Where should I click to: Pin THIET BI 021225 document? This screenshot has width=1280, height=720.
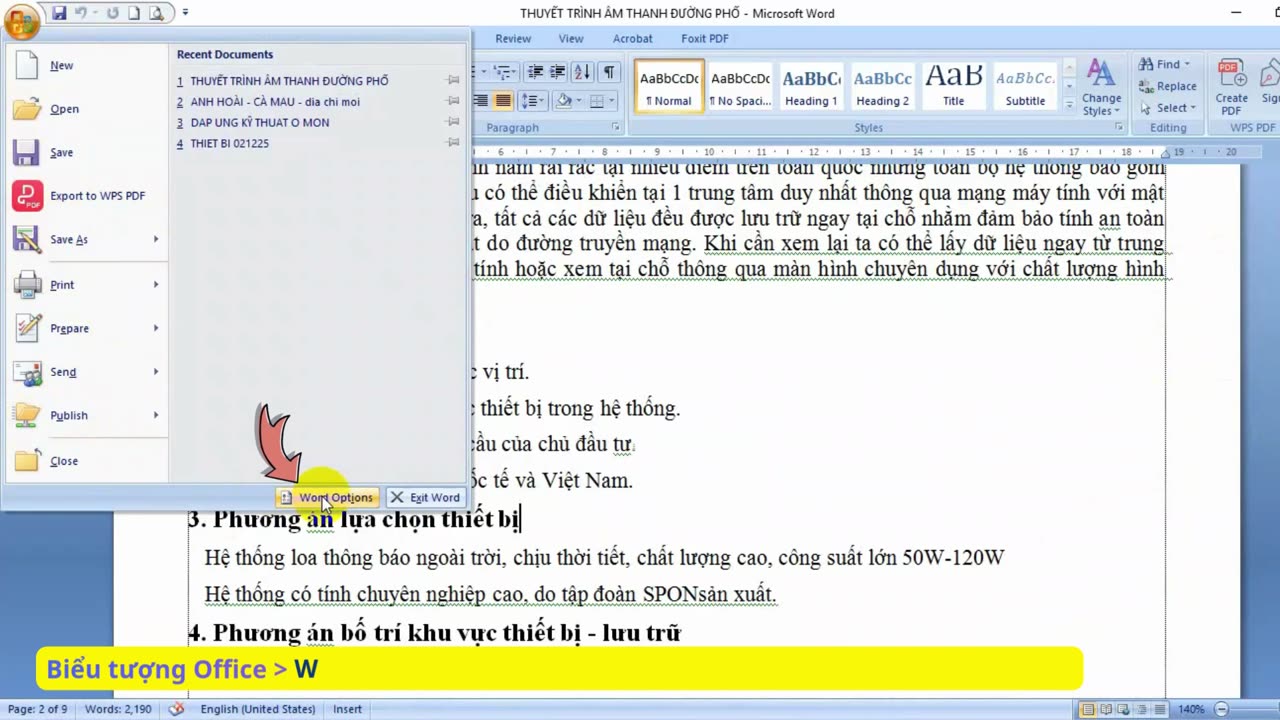click(453, 143)
